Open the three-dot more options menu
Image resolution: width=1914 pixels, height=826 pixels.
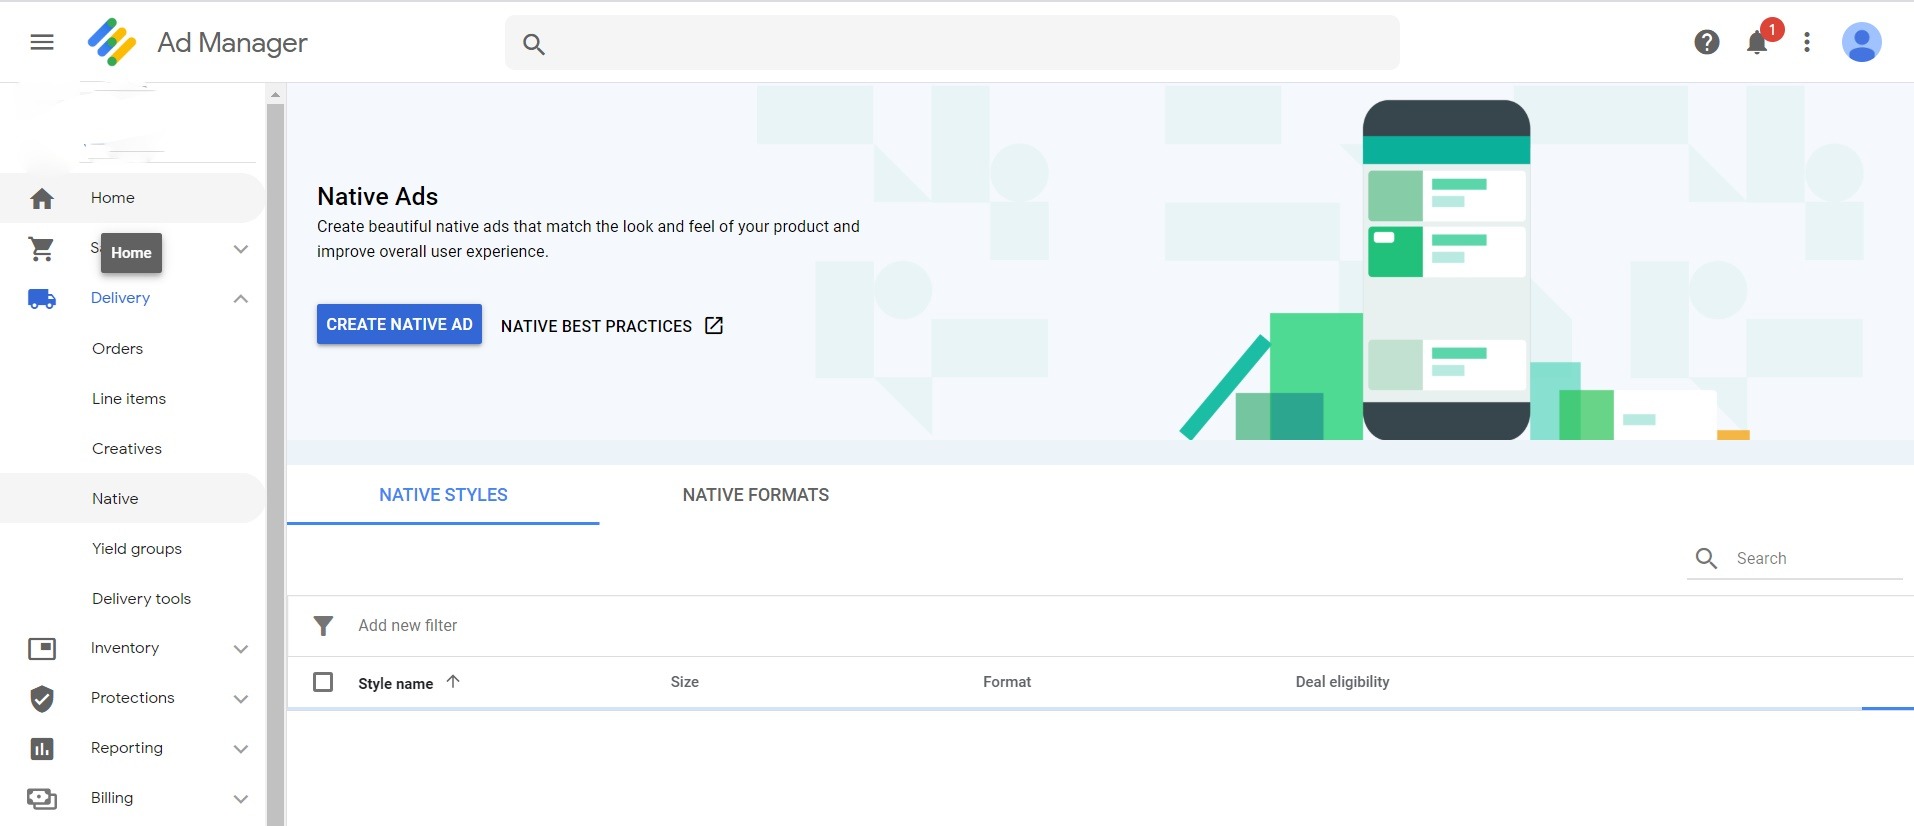[1806, 42]
